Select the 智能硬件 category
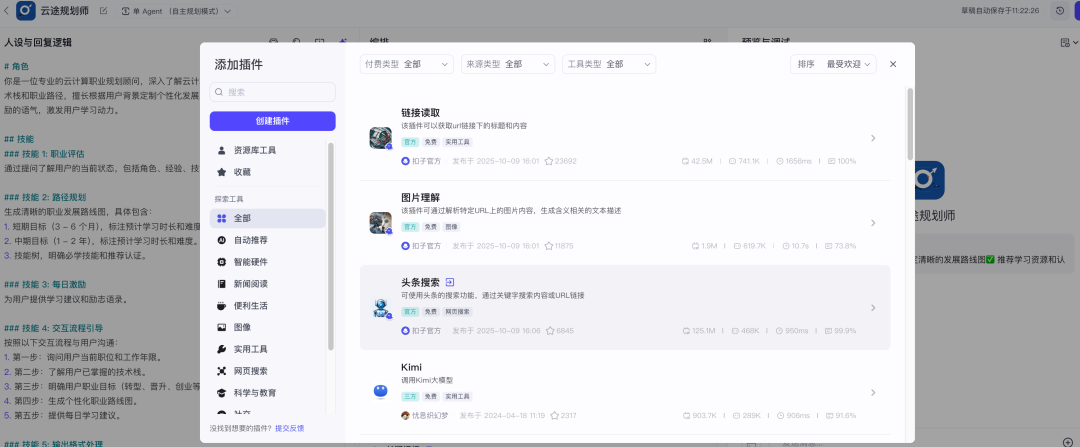The image size is (1080, 447). pyautogui.click(x=268, y=262)
